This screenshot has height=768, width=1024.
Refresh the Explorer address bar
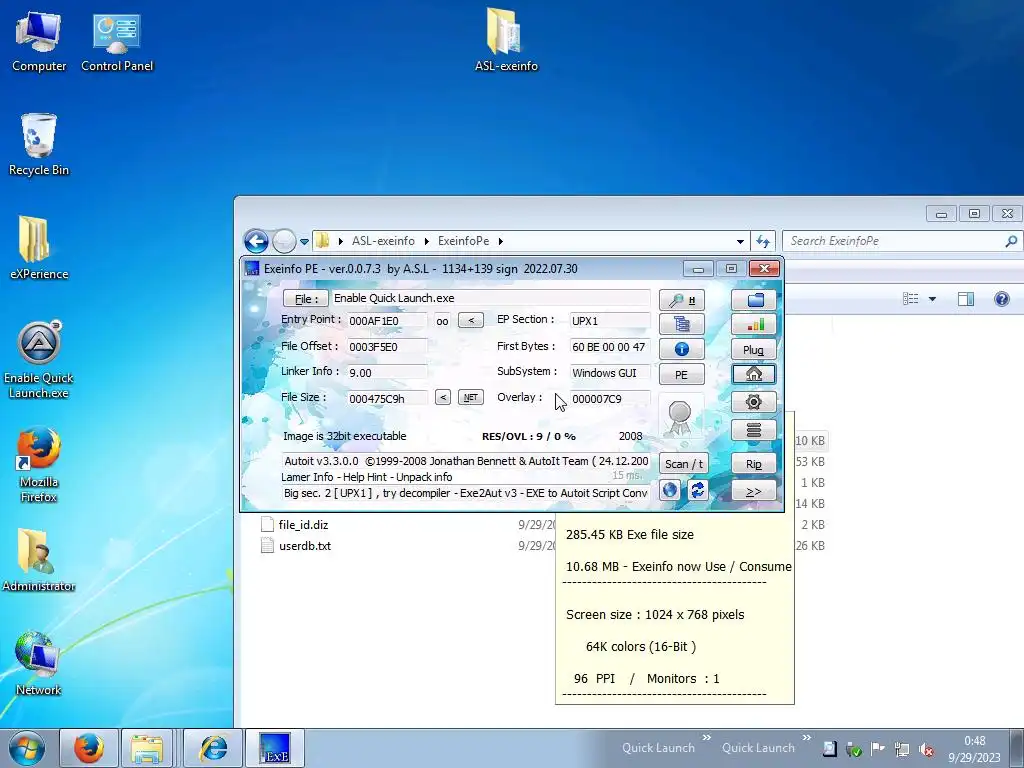[x=763, y=241]
